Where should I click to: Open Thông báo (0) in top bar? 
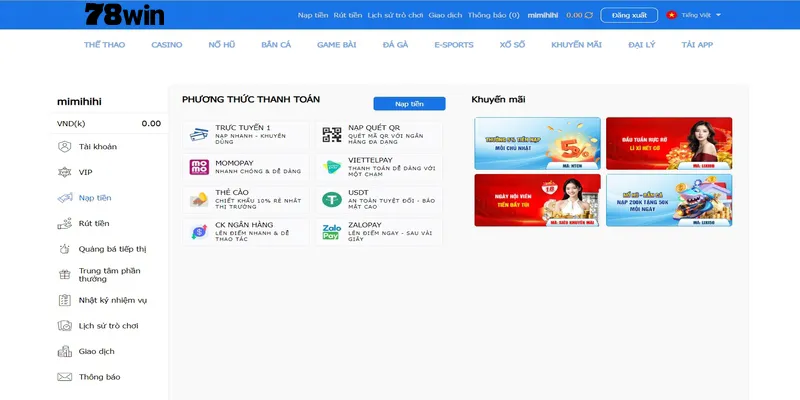click(493, 15)
